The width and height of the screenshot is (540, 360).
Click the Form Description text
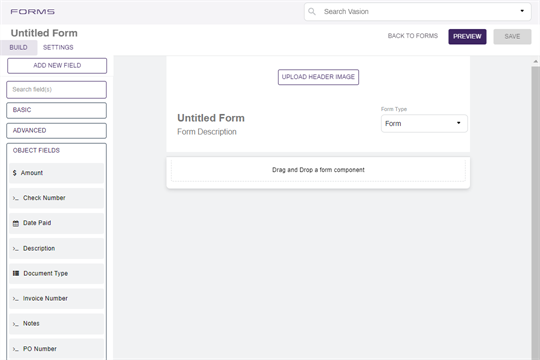[207, 132]
